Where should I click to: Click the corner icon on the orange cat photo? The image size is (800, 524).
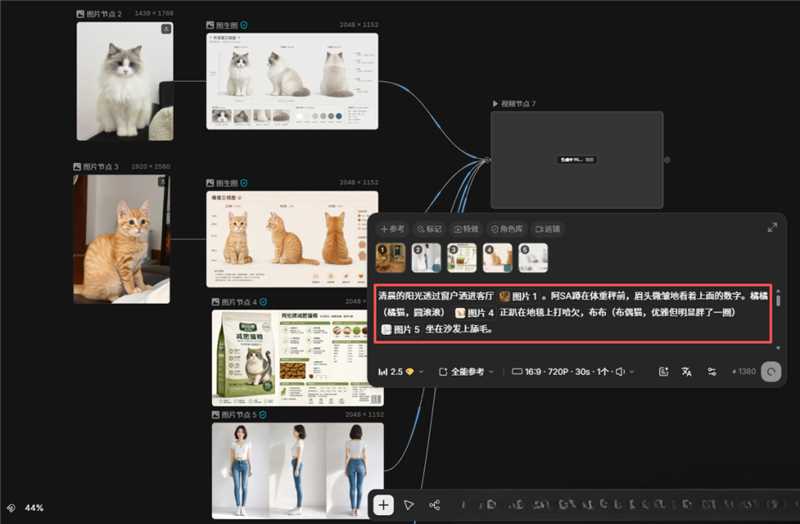tap(162, 181)
